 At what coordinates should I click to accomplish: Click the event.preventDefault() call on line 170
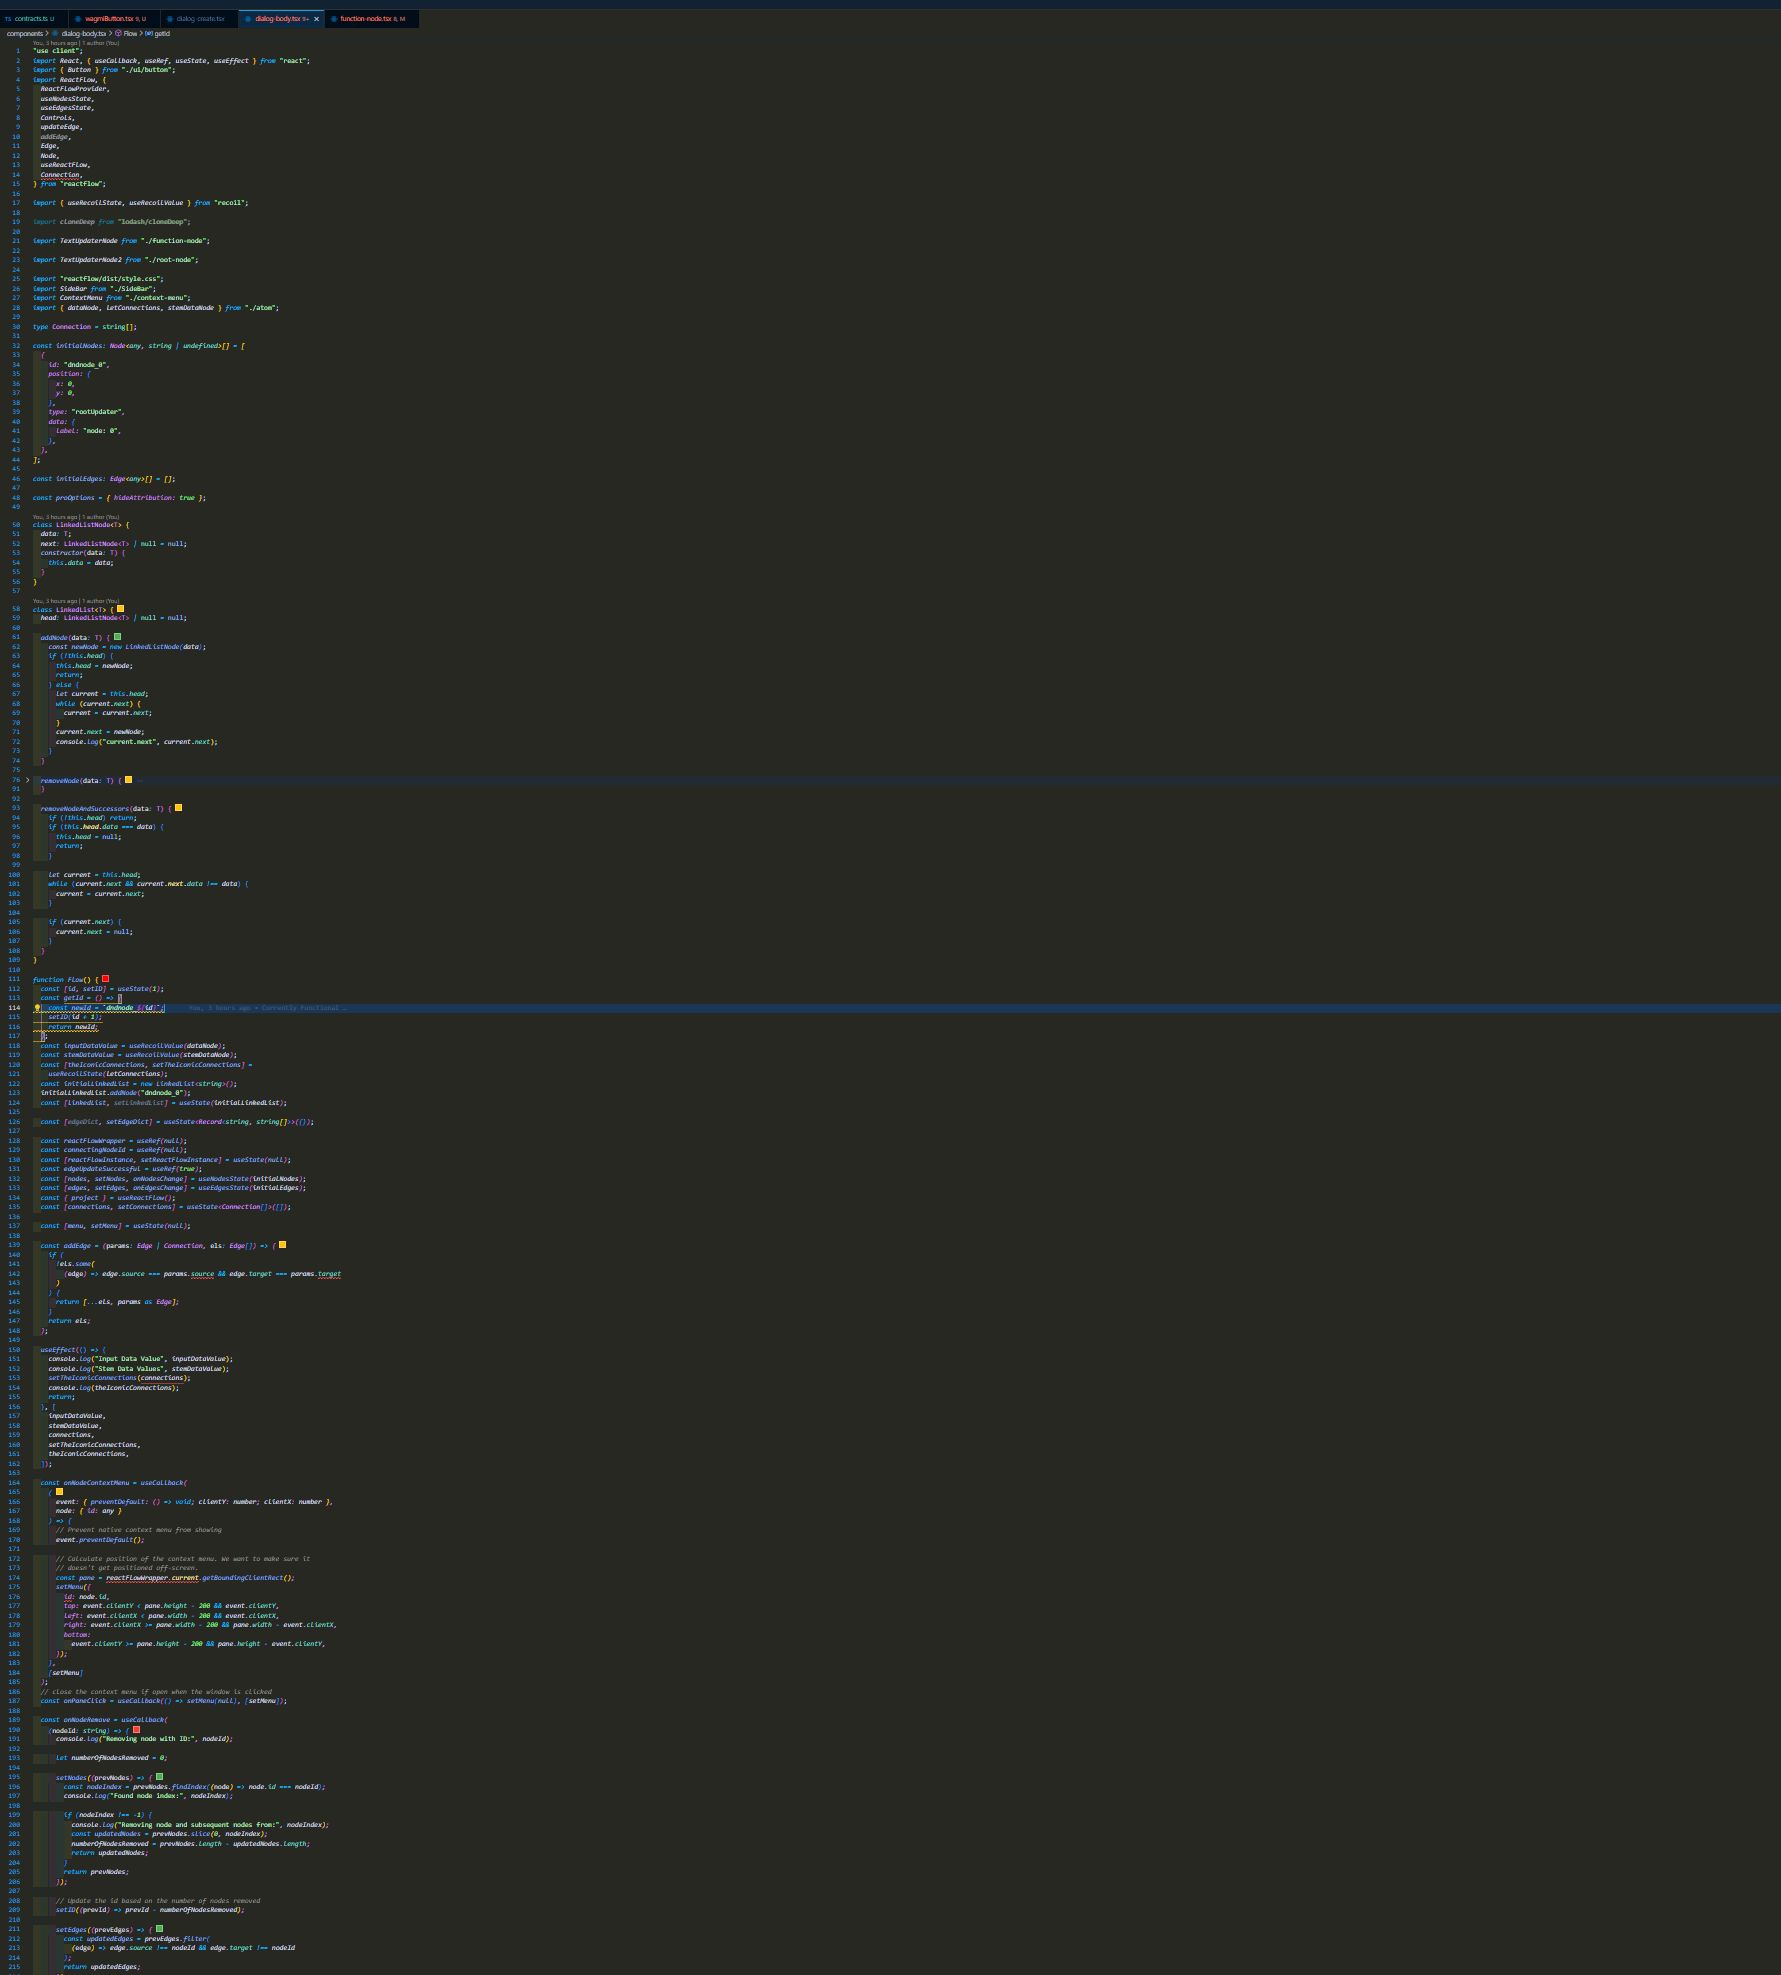pyautogui.click(x=100, y=1540)
